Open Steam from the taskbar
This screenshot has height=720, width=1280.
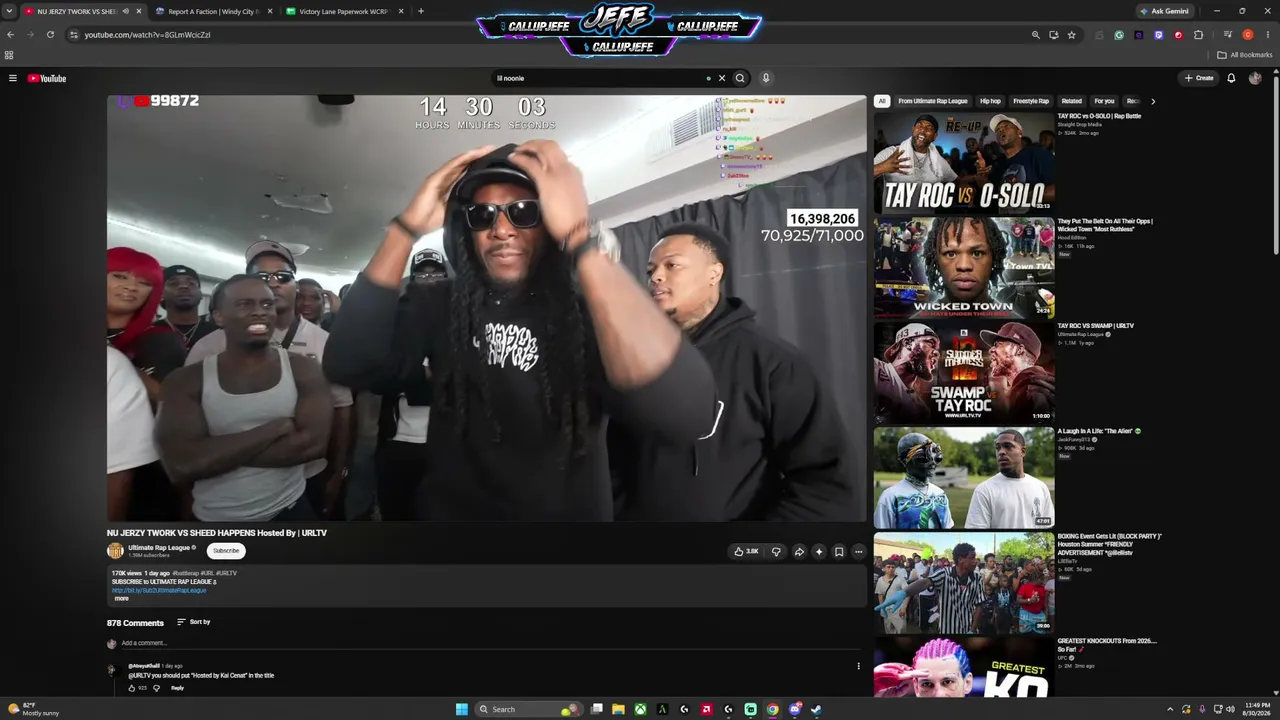coord(816,709)
